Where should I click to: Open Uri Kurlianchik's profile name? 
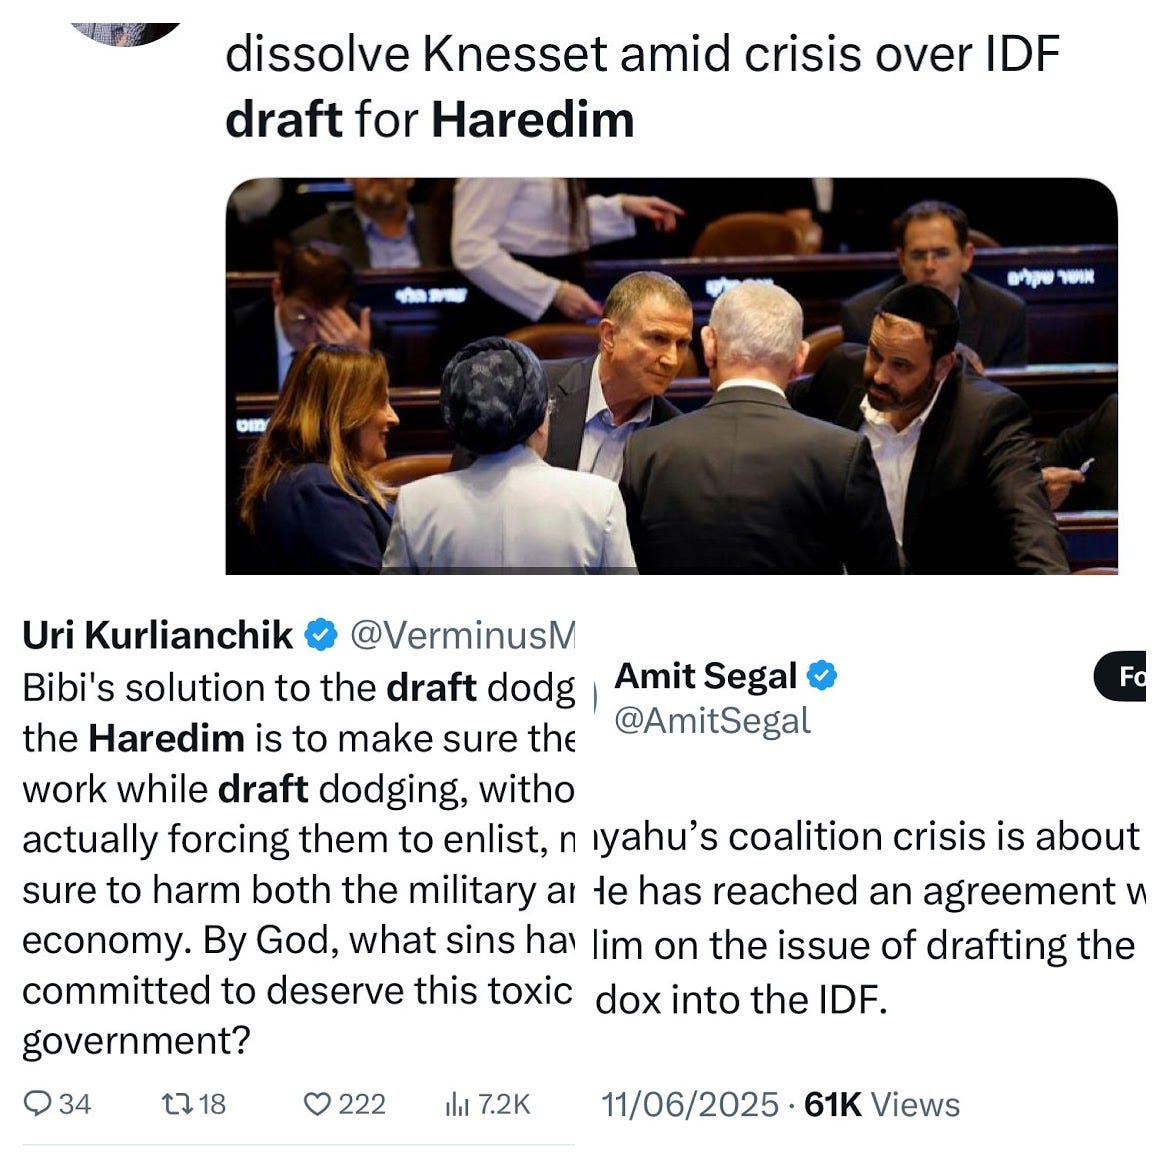(x=157, y=635)
